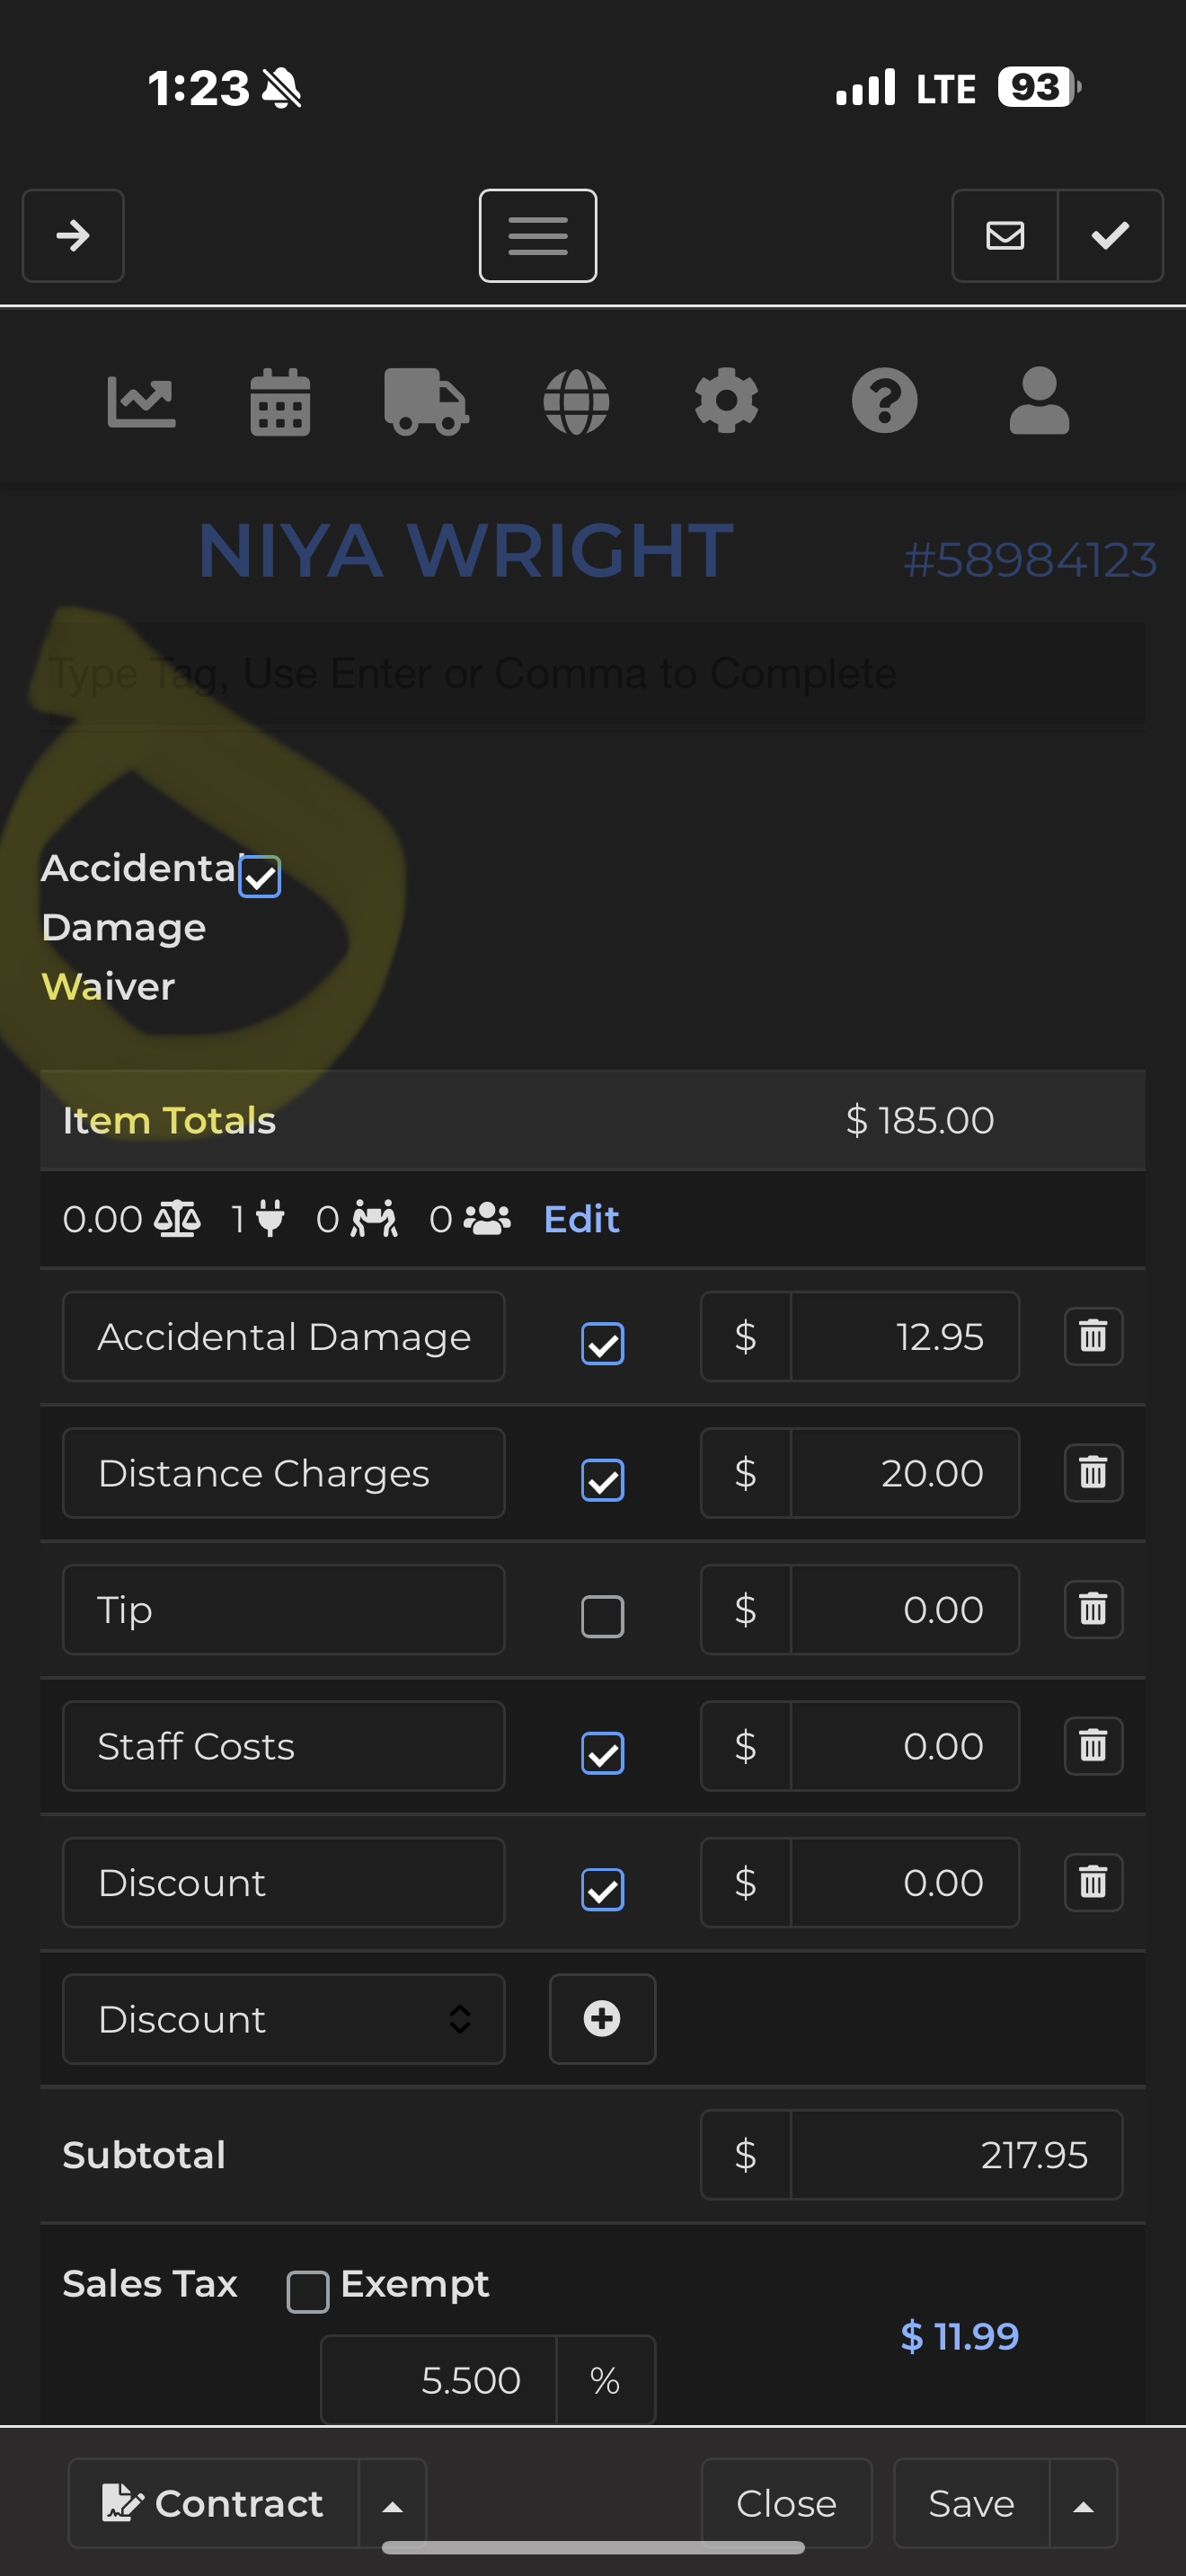This screenshot has height=2576, width=1186.
Task: Open the hamburger navigation menu
Action: [x=538, y=236]
